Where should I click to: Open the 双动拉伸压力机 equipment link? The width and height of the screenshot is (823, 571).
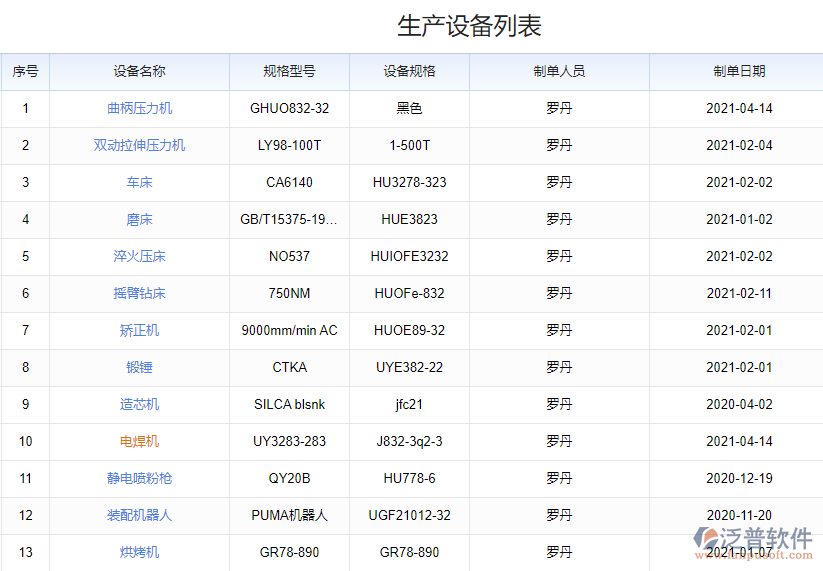[x=139, y=145]
